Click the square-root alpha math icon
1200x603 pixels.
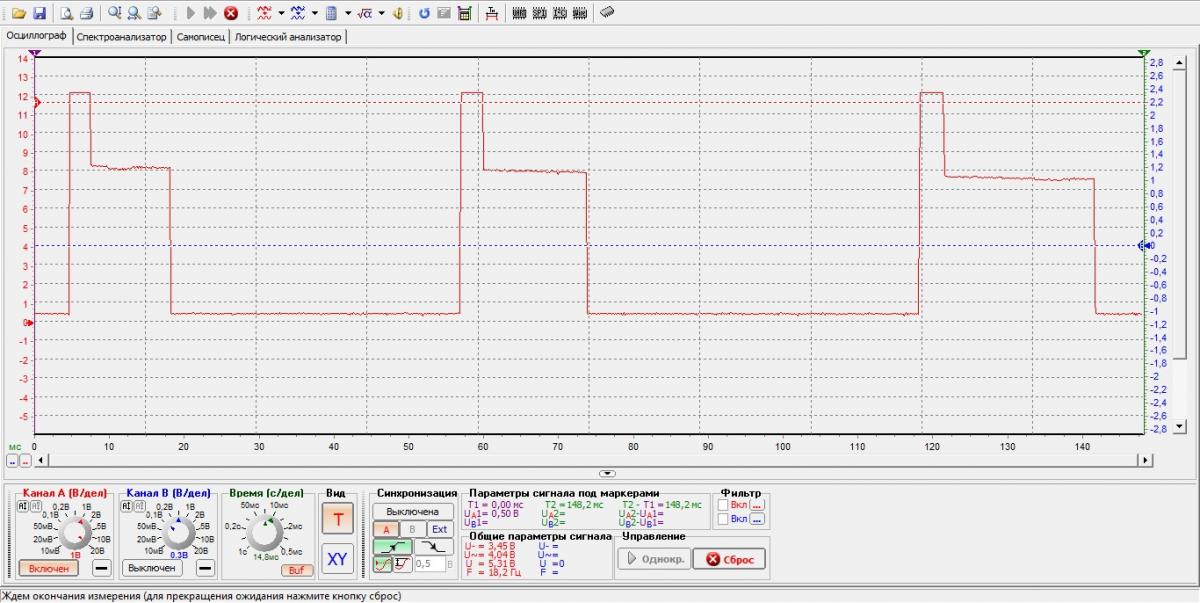365,13
